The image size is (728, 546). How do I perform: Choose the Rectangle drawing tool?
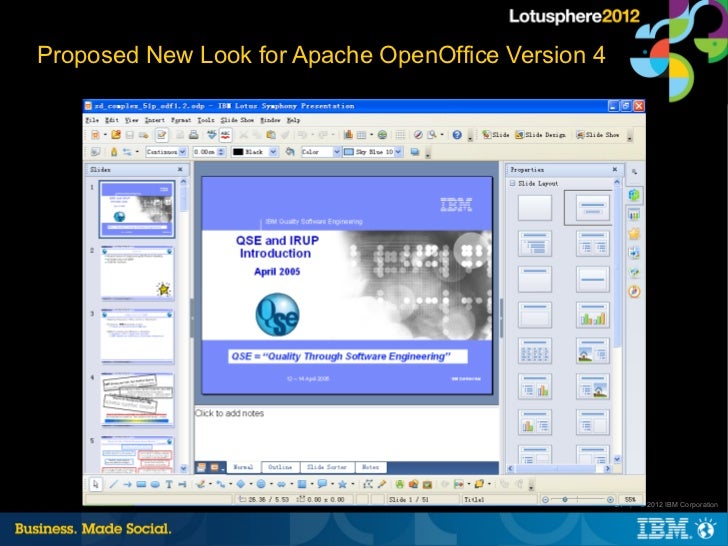(141, 484)
